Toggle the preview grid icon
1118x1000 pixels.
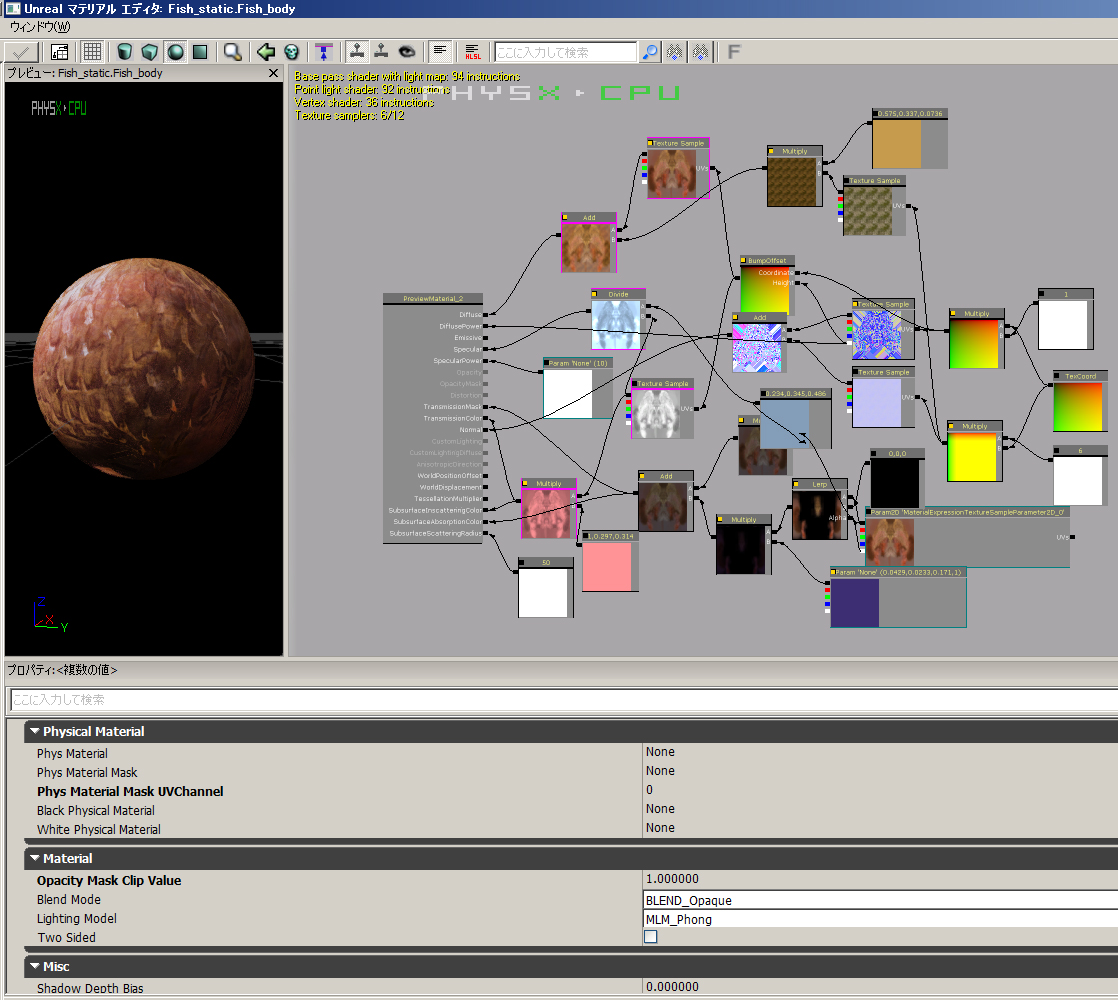click(x=92, y=52)
